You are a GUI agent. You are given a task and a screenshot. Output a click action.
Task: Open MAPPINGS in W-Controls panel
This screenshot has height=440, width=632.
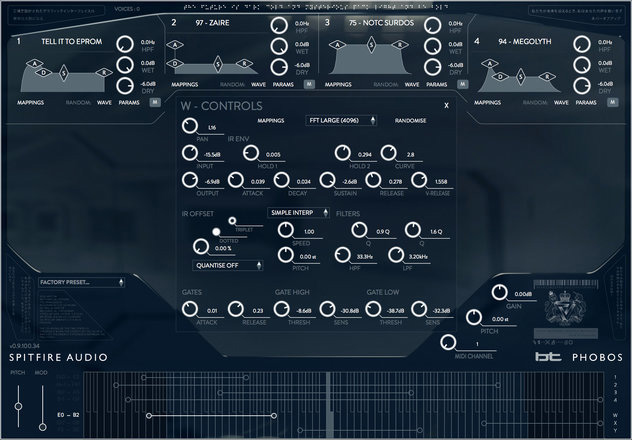[x=271, y=120]
